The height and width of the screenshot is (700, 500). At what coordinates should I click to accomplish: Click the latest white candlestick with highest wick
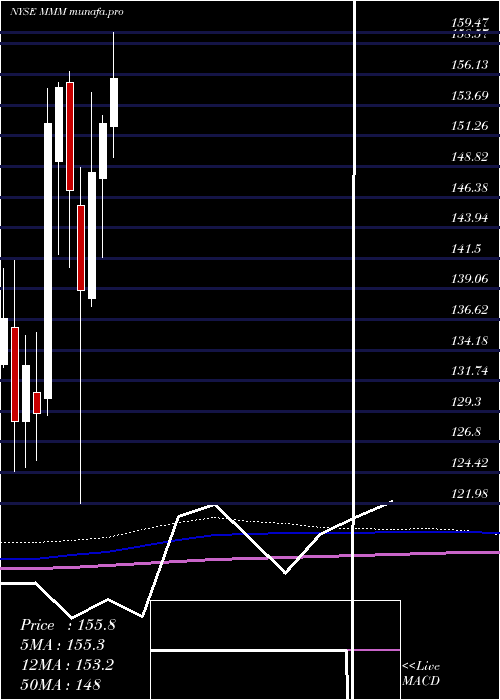114,102
